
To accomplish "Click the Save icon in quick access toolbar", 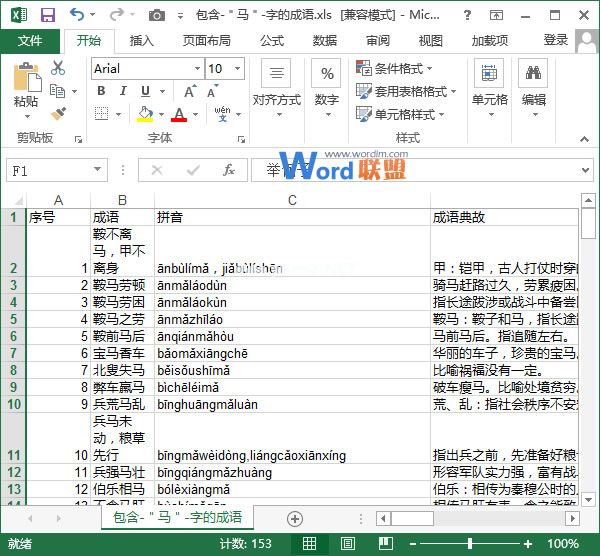I will (47, 15).
